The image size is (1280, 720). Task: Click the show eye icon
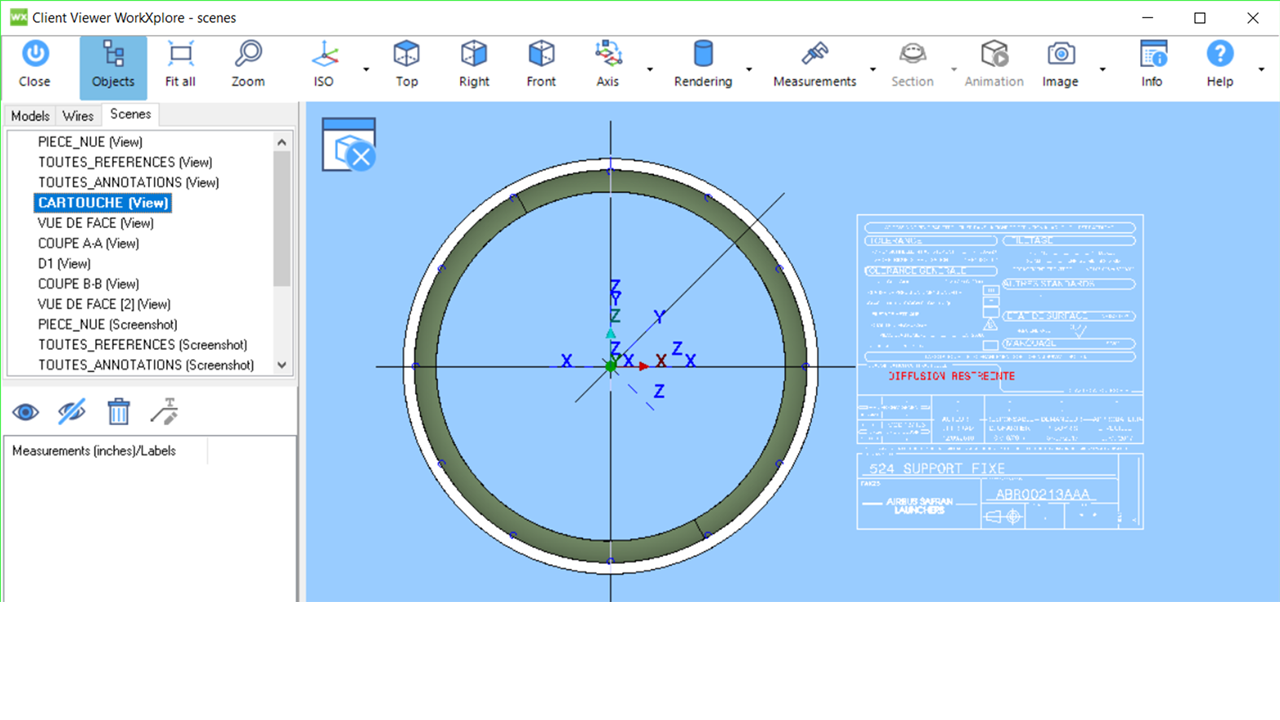[26, 411]
